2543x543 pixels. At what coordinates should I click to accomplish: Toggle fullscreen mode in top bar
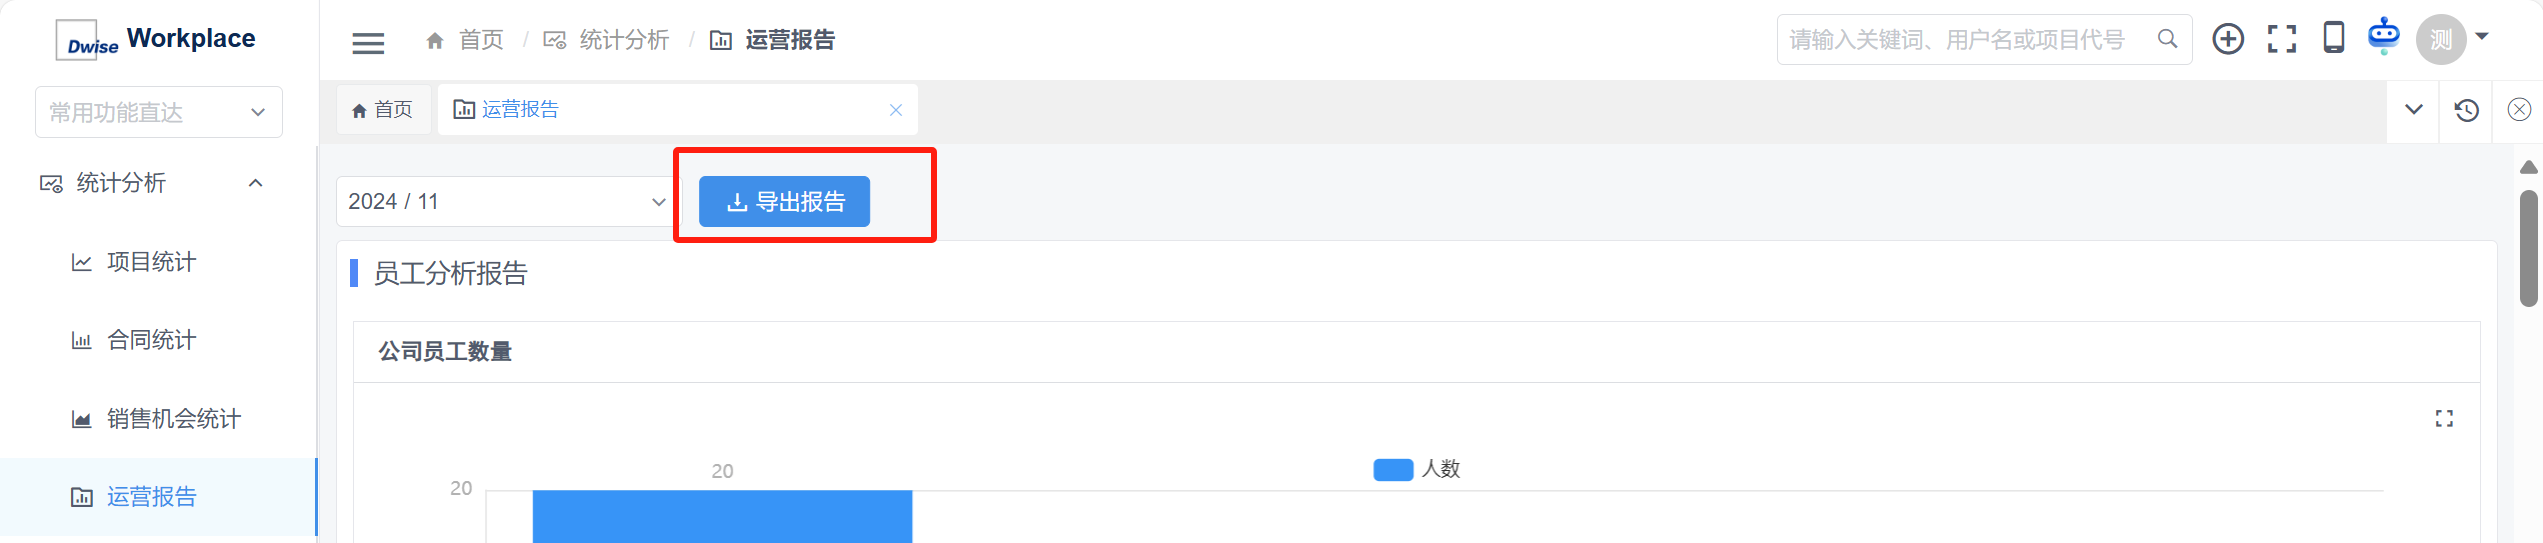point(2282,39)
